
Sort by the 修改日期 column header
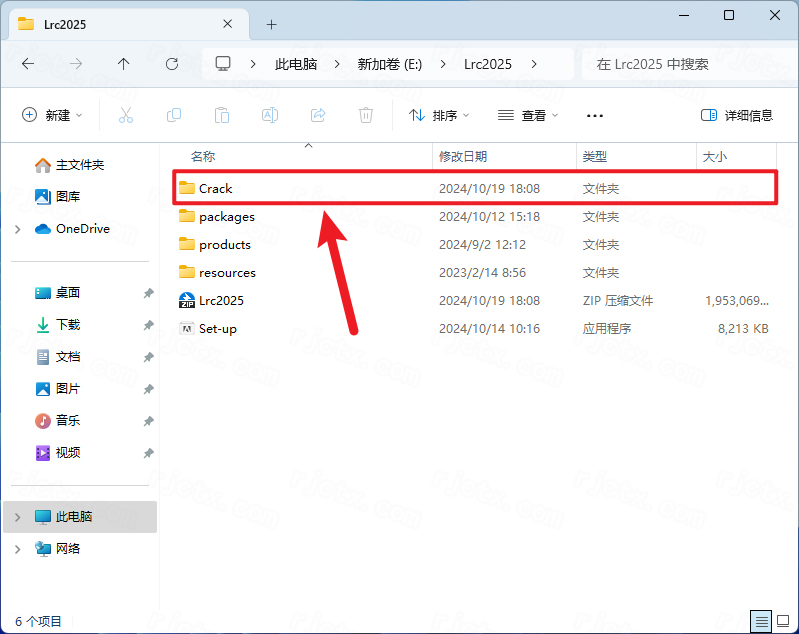coord(463,157)
